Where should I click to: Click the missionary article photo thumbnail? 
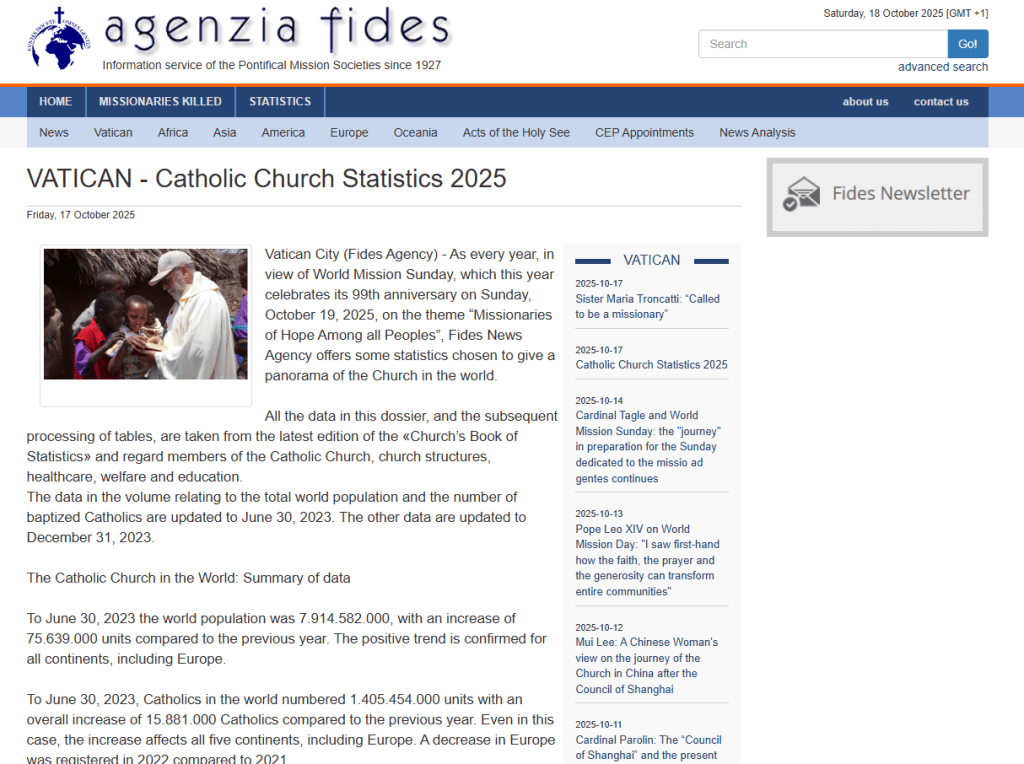click(x=146, y=314)
